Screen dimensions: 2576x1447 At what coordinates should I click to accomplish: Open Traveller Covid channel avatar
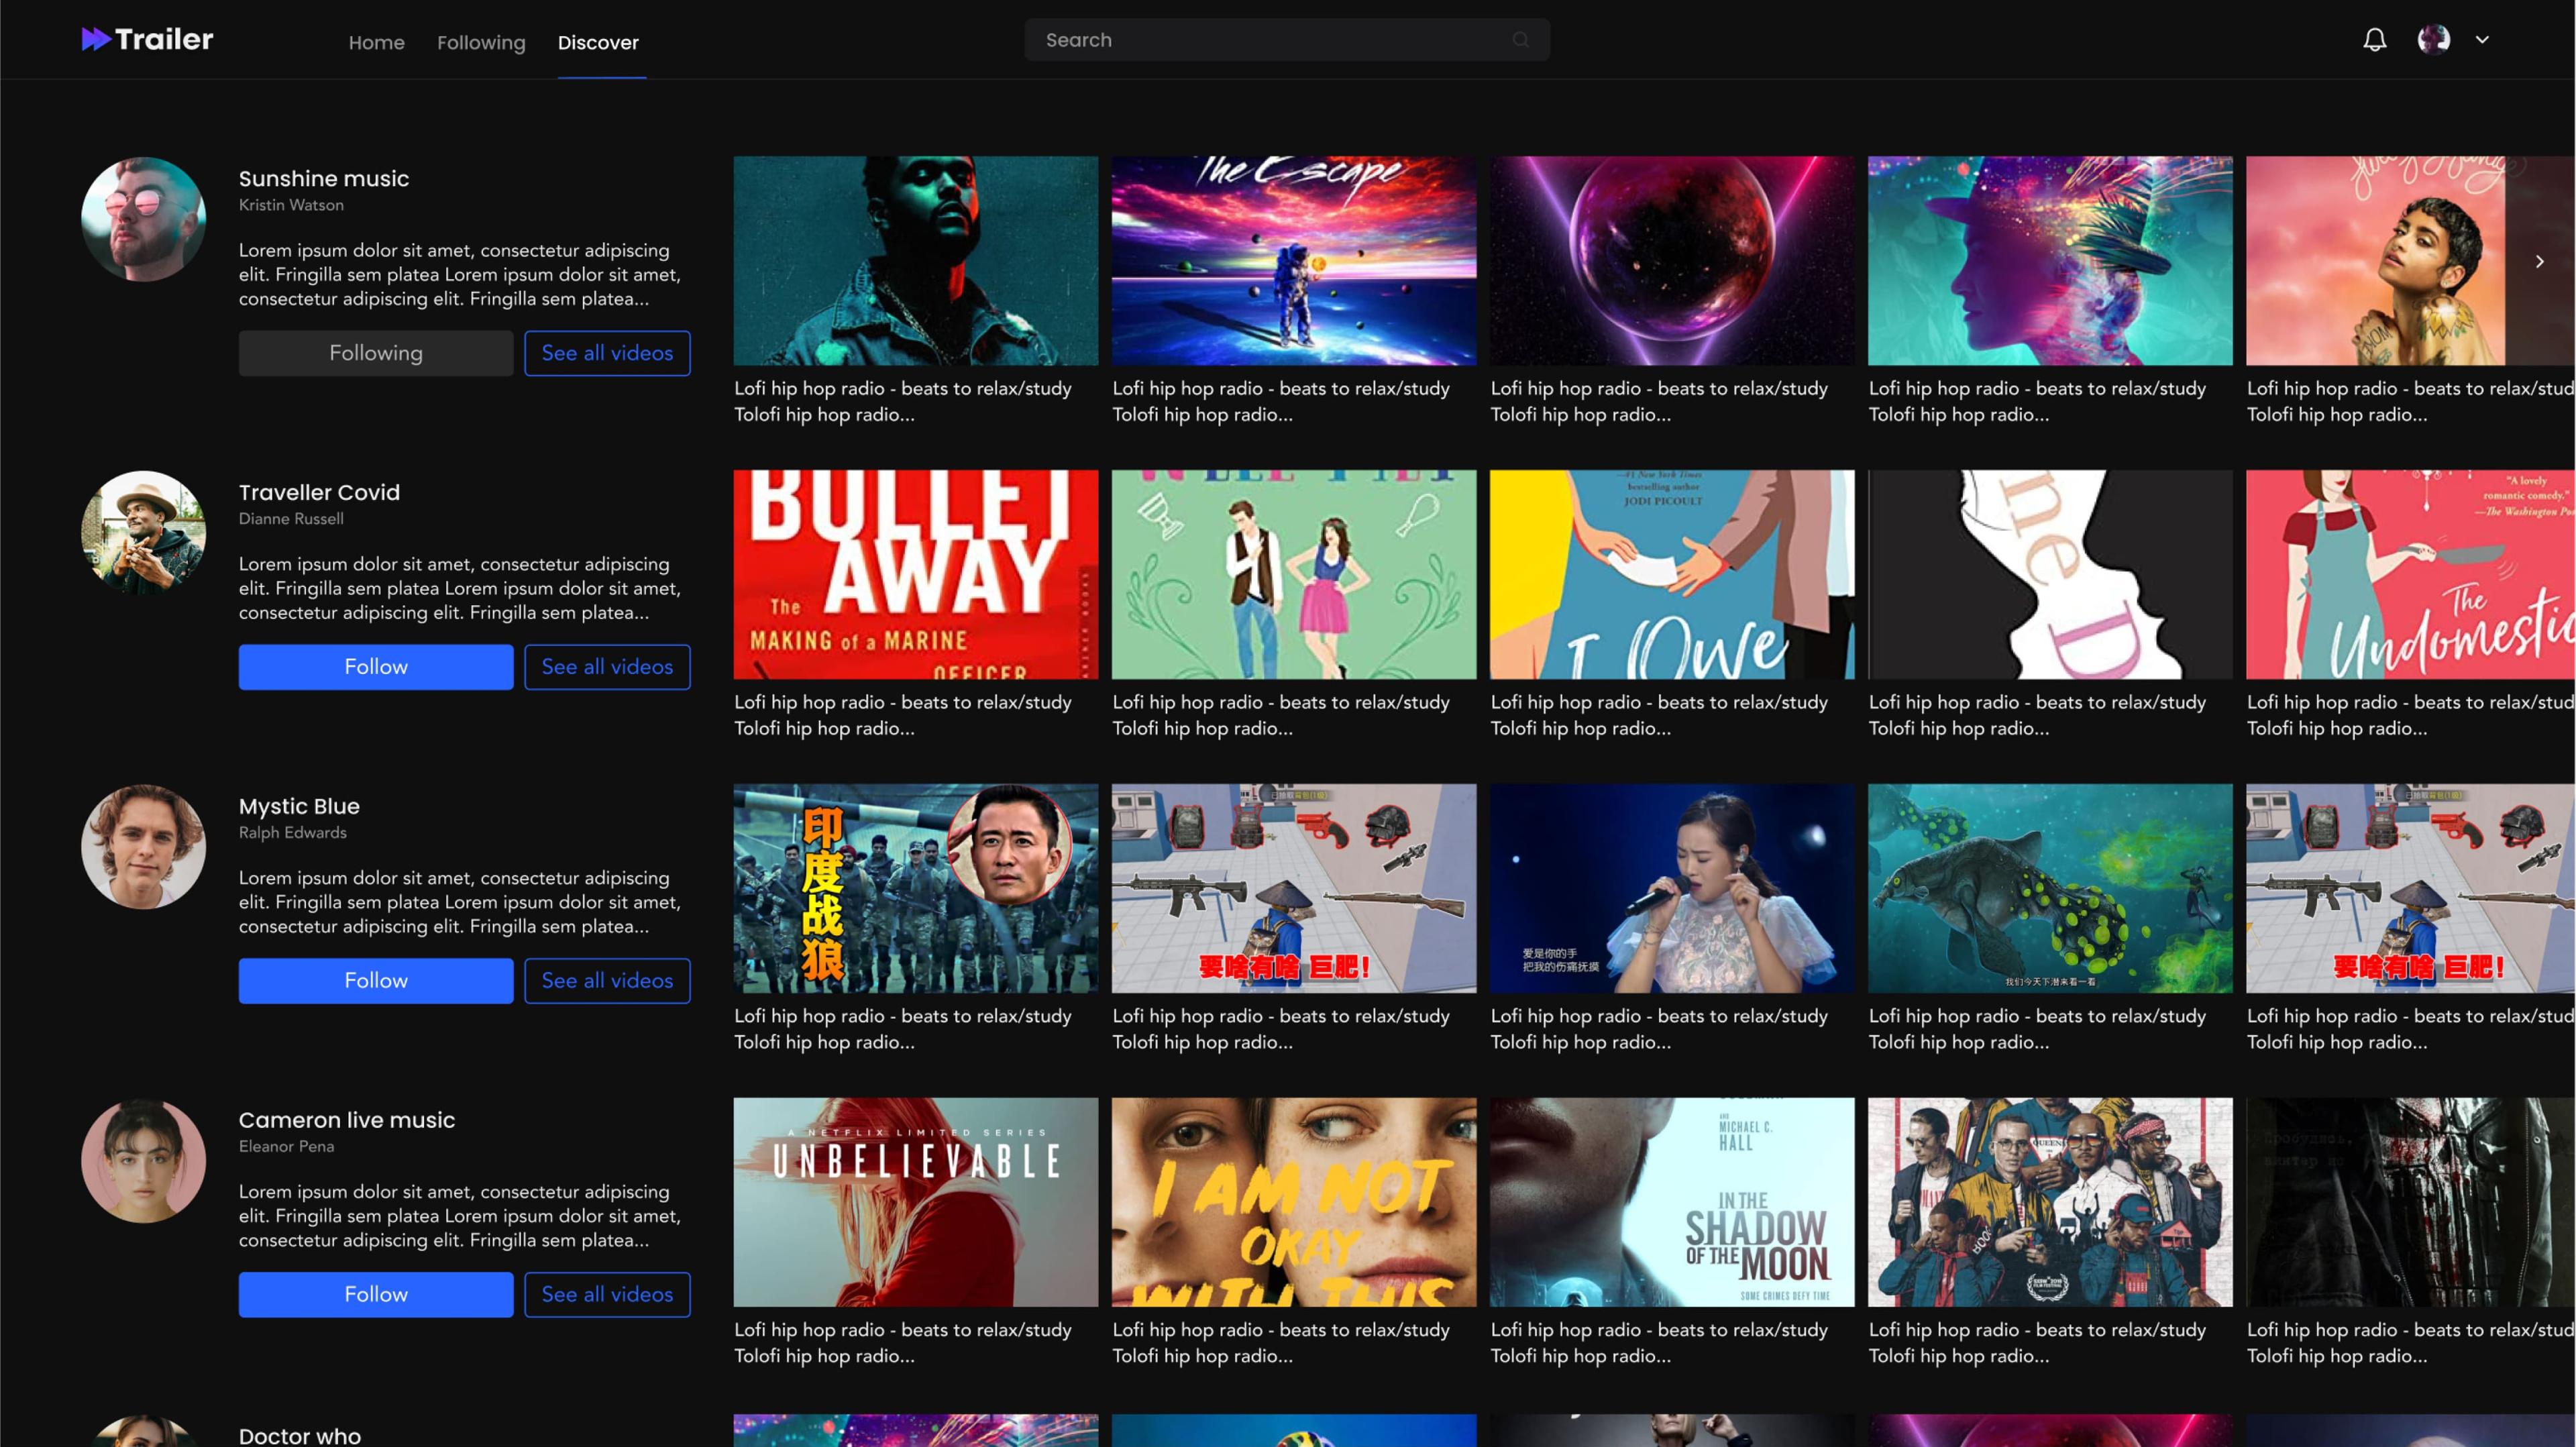coord(143,533)
